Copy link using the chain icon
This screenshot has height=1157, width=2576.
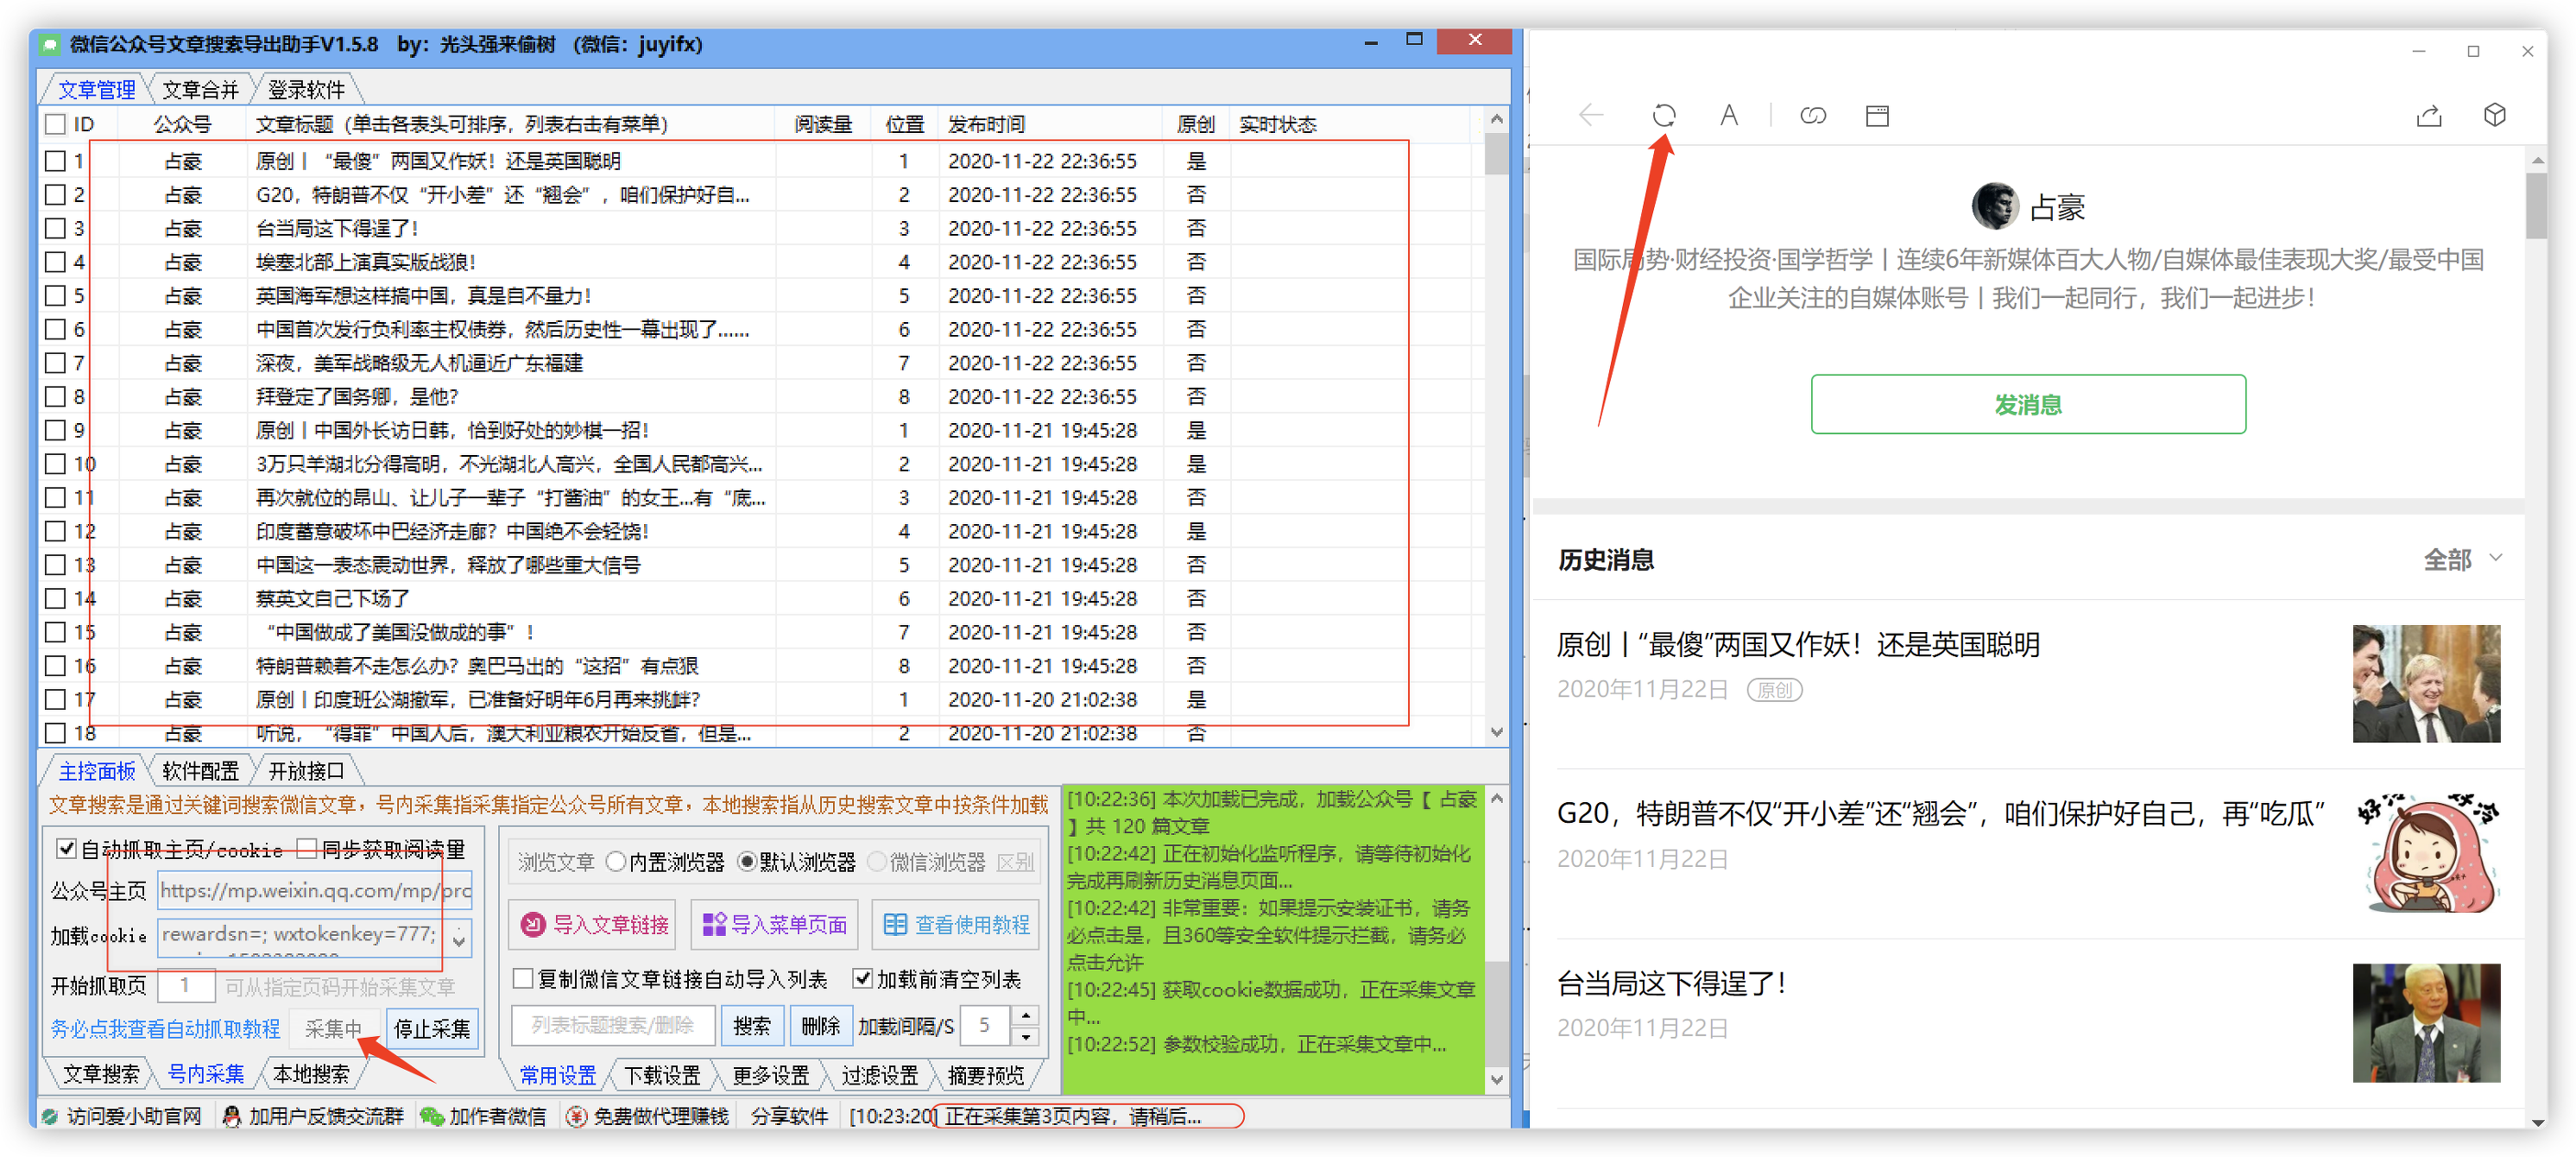(1813, 116)
